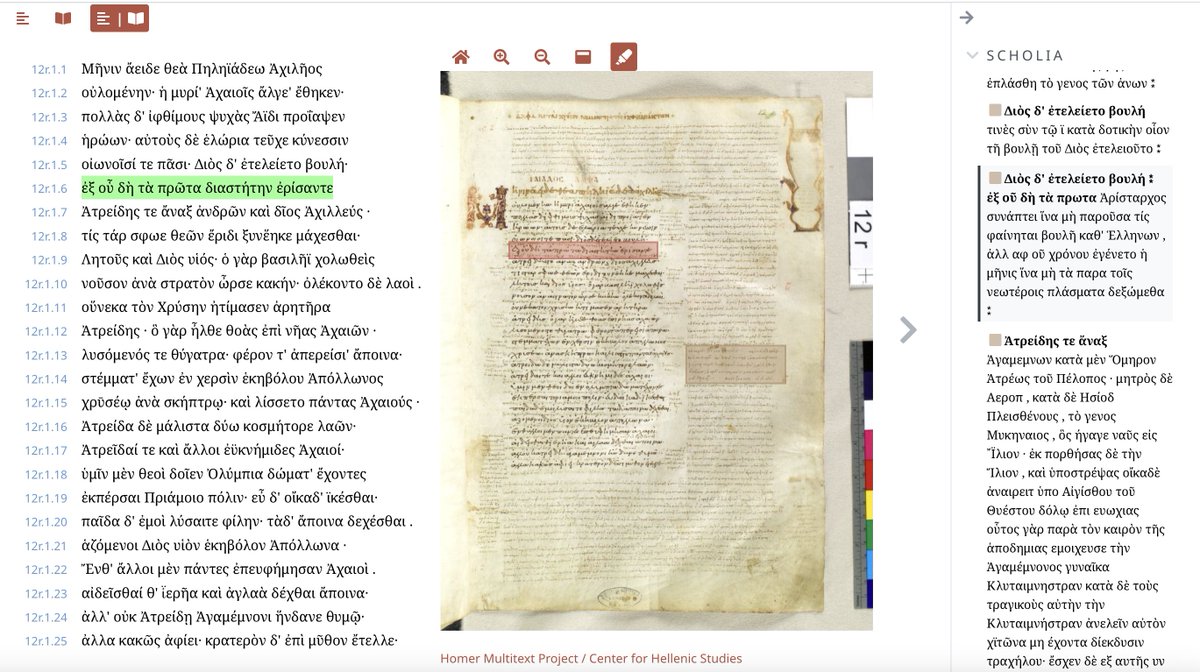This screenshot has width=1200, height=672.
Task: Select line starting ἡρώων· αὐτοὺς δὲ
Action: 215,141
